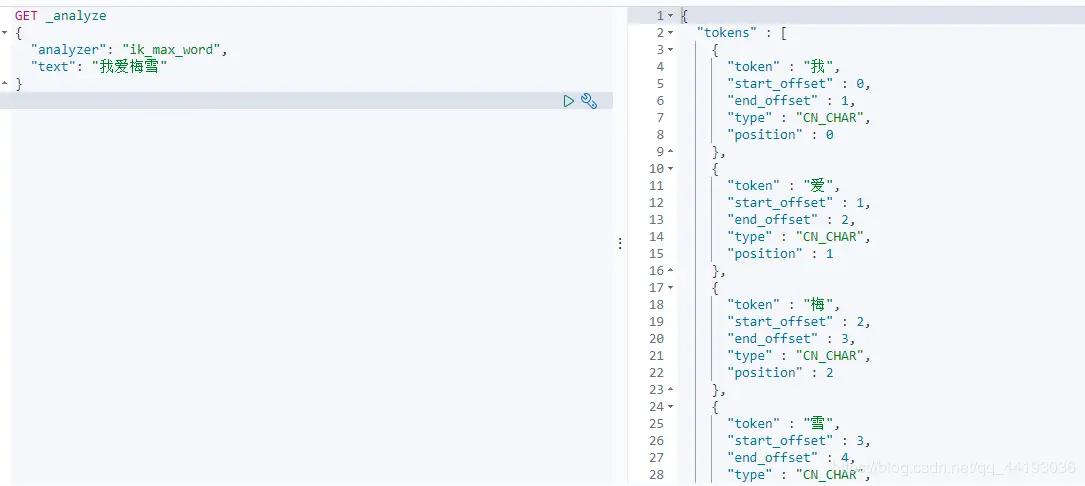Click line number 4 in response gutter

pyautogui.click(x=659, y=66)
